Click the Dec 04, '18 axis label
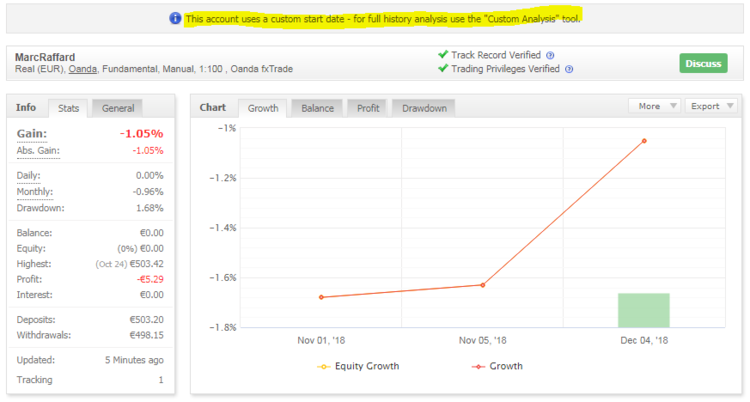750x402 pixels. tap(644, 340)
